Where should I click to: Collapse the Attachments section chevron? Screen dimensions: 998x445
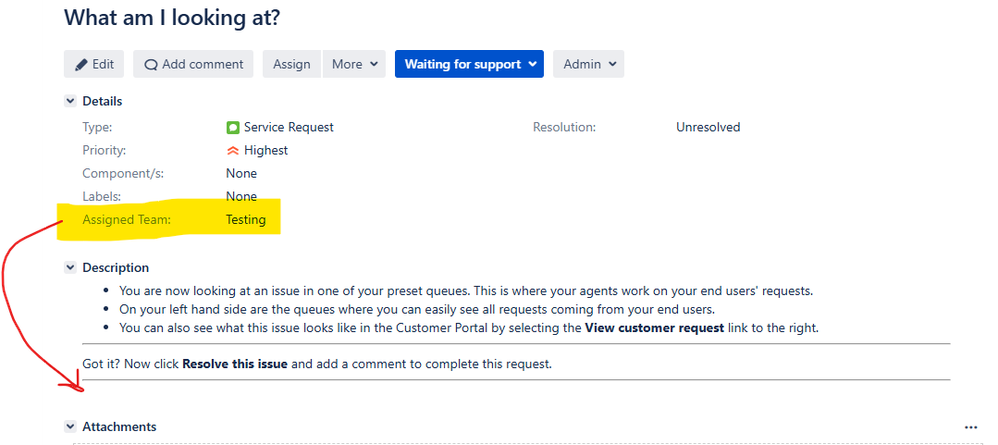[x=71, y=427]
